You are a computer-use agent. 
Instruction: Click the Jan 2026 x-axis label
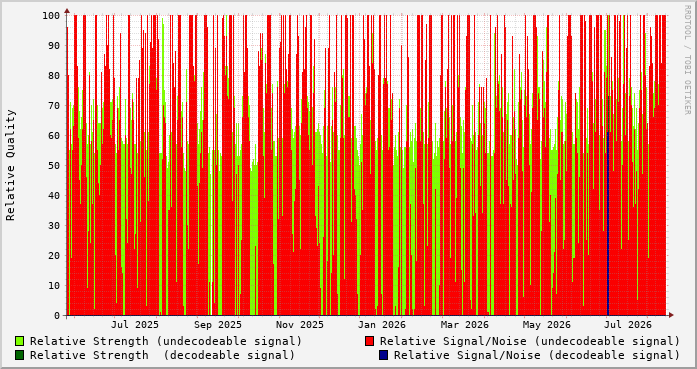[x=383, y=325]
